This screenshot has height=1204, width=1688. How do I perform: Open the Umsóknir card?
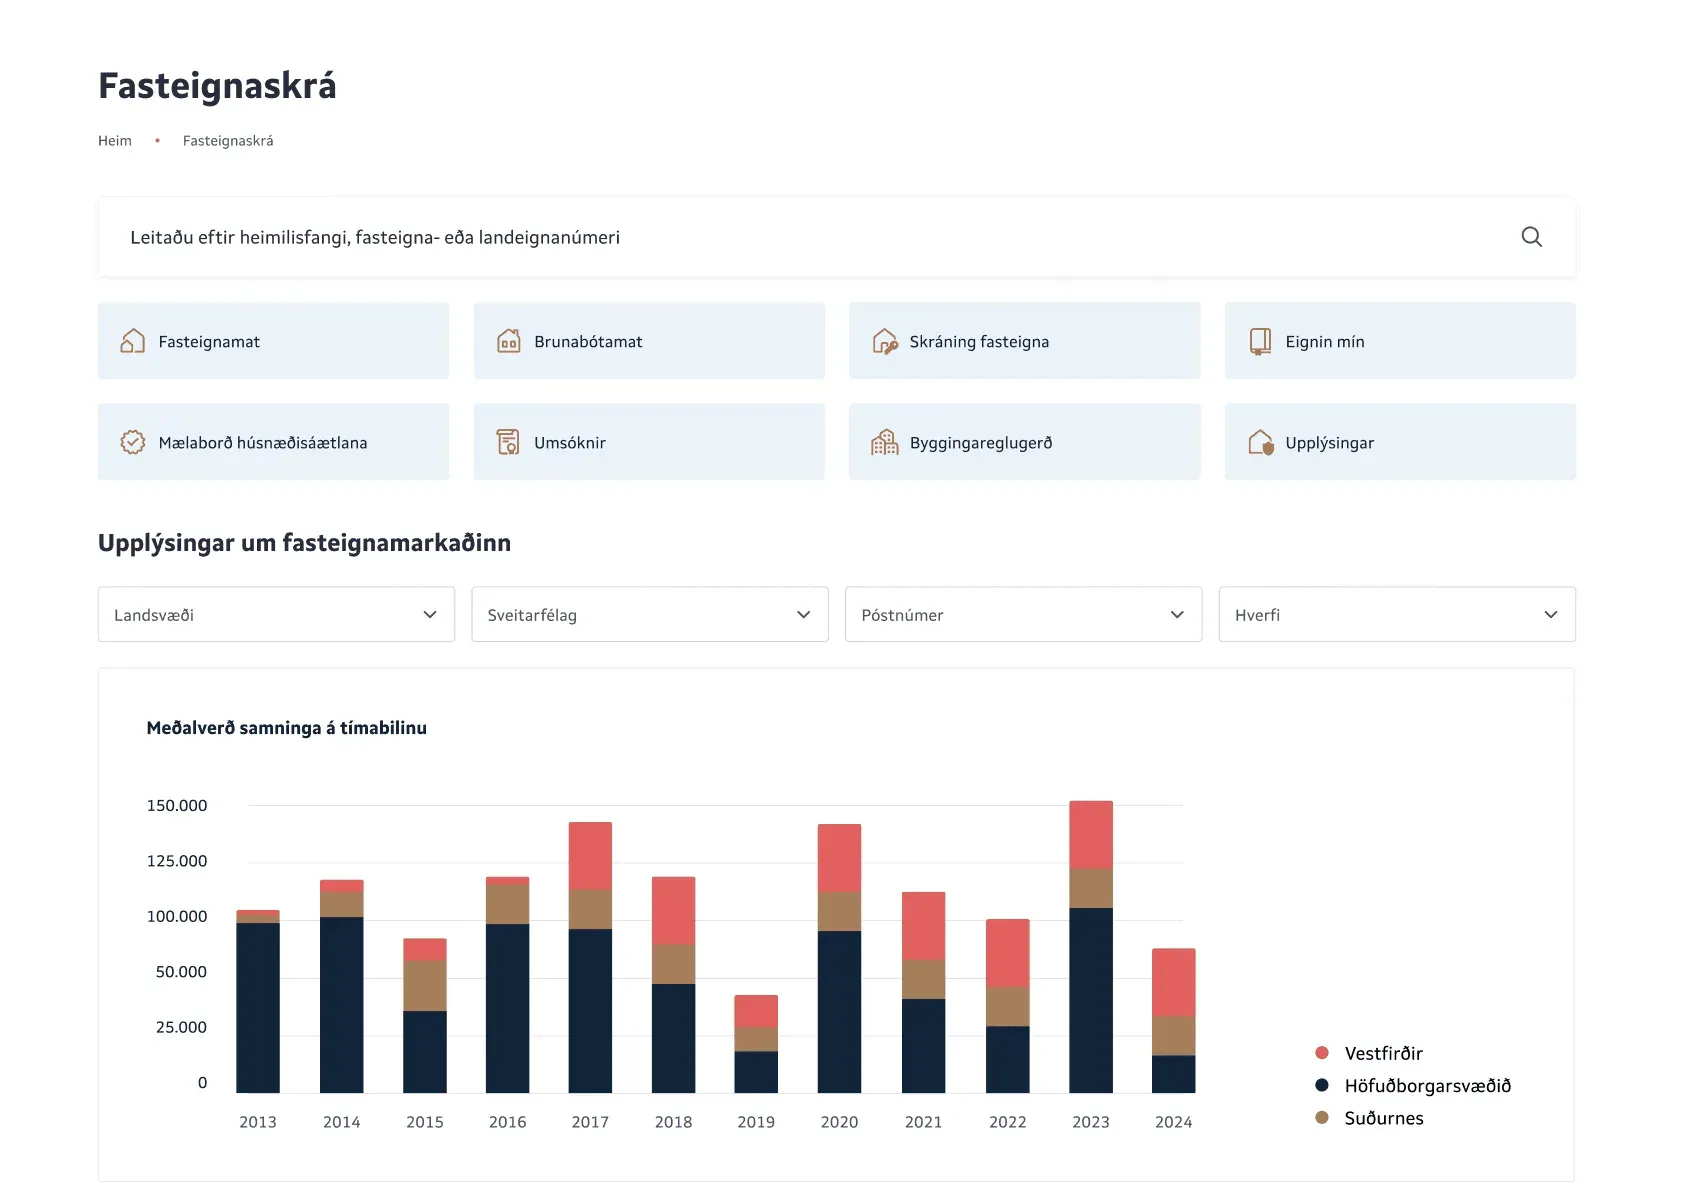[649, 442]
